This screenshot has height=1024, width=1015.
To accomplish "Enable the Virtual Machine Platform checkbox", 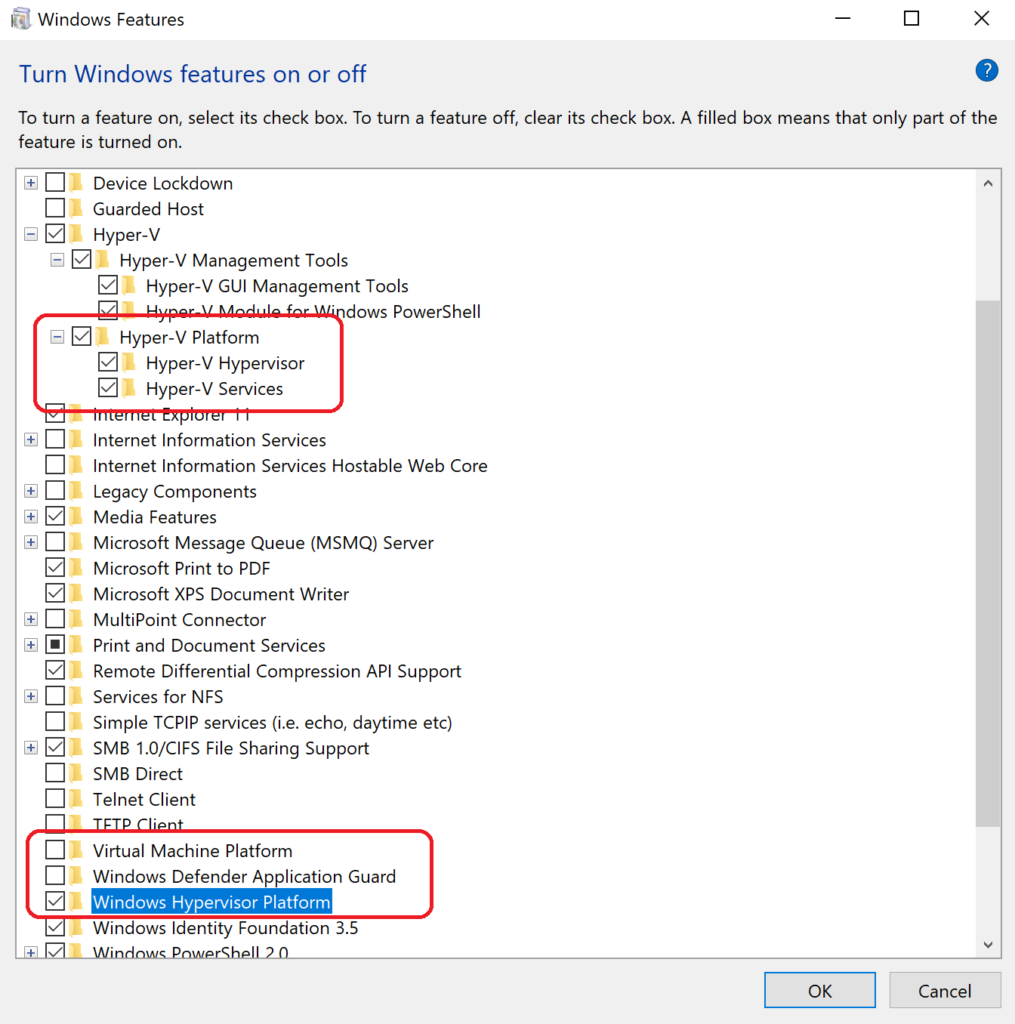I will [x=56, y=850].
